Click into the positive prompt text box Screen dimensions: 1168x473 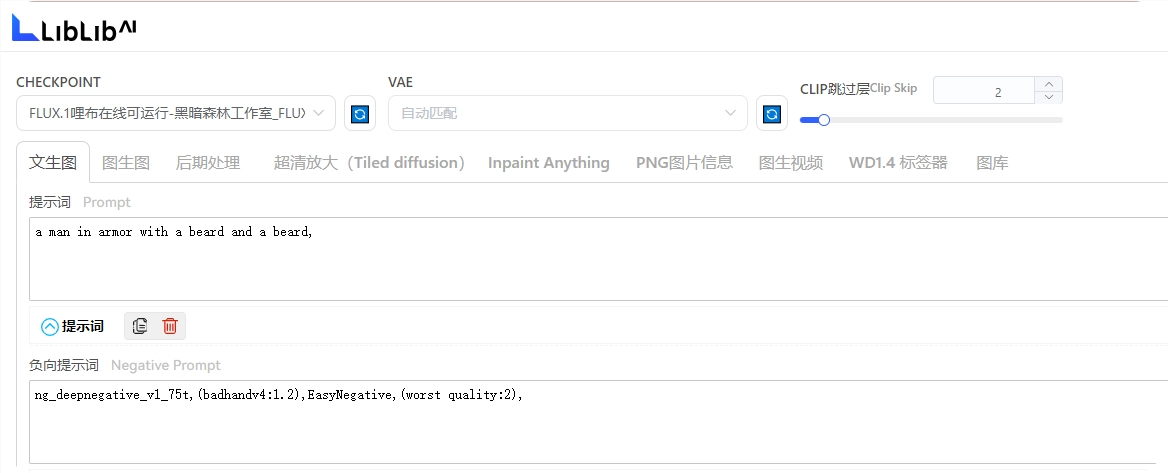(x=598, y=258)
